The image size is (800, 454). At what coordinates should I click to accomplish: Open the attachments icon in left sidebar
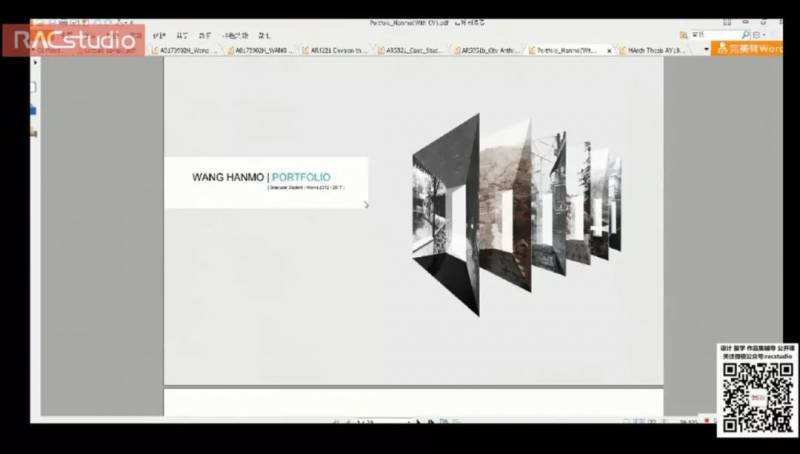click(35, 131)
